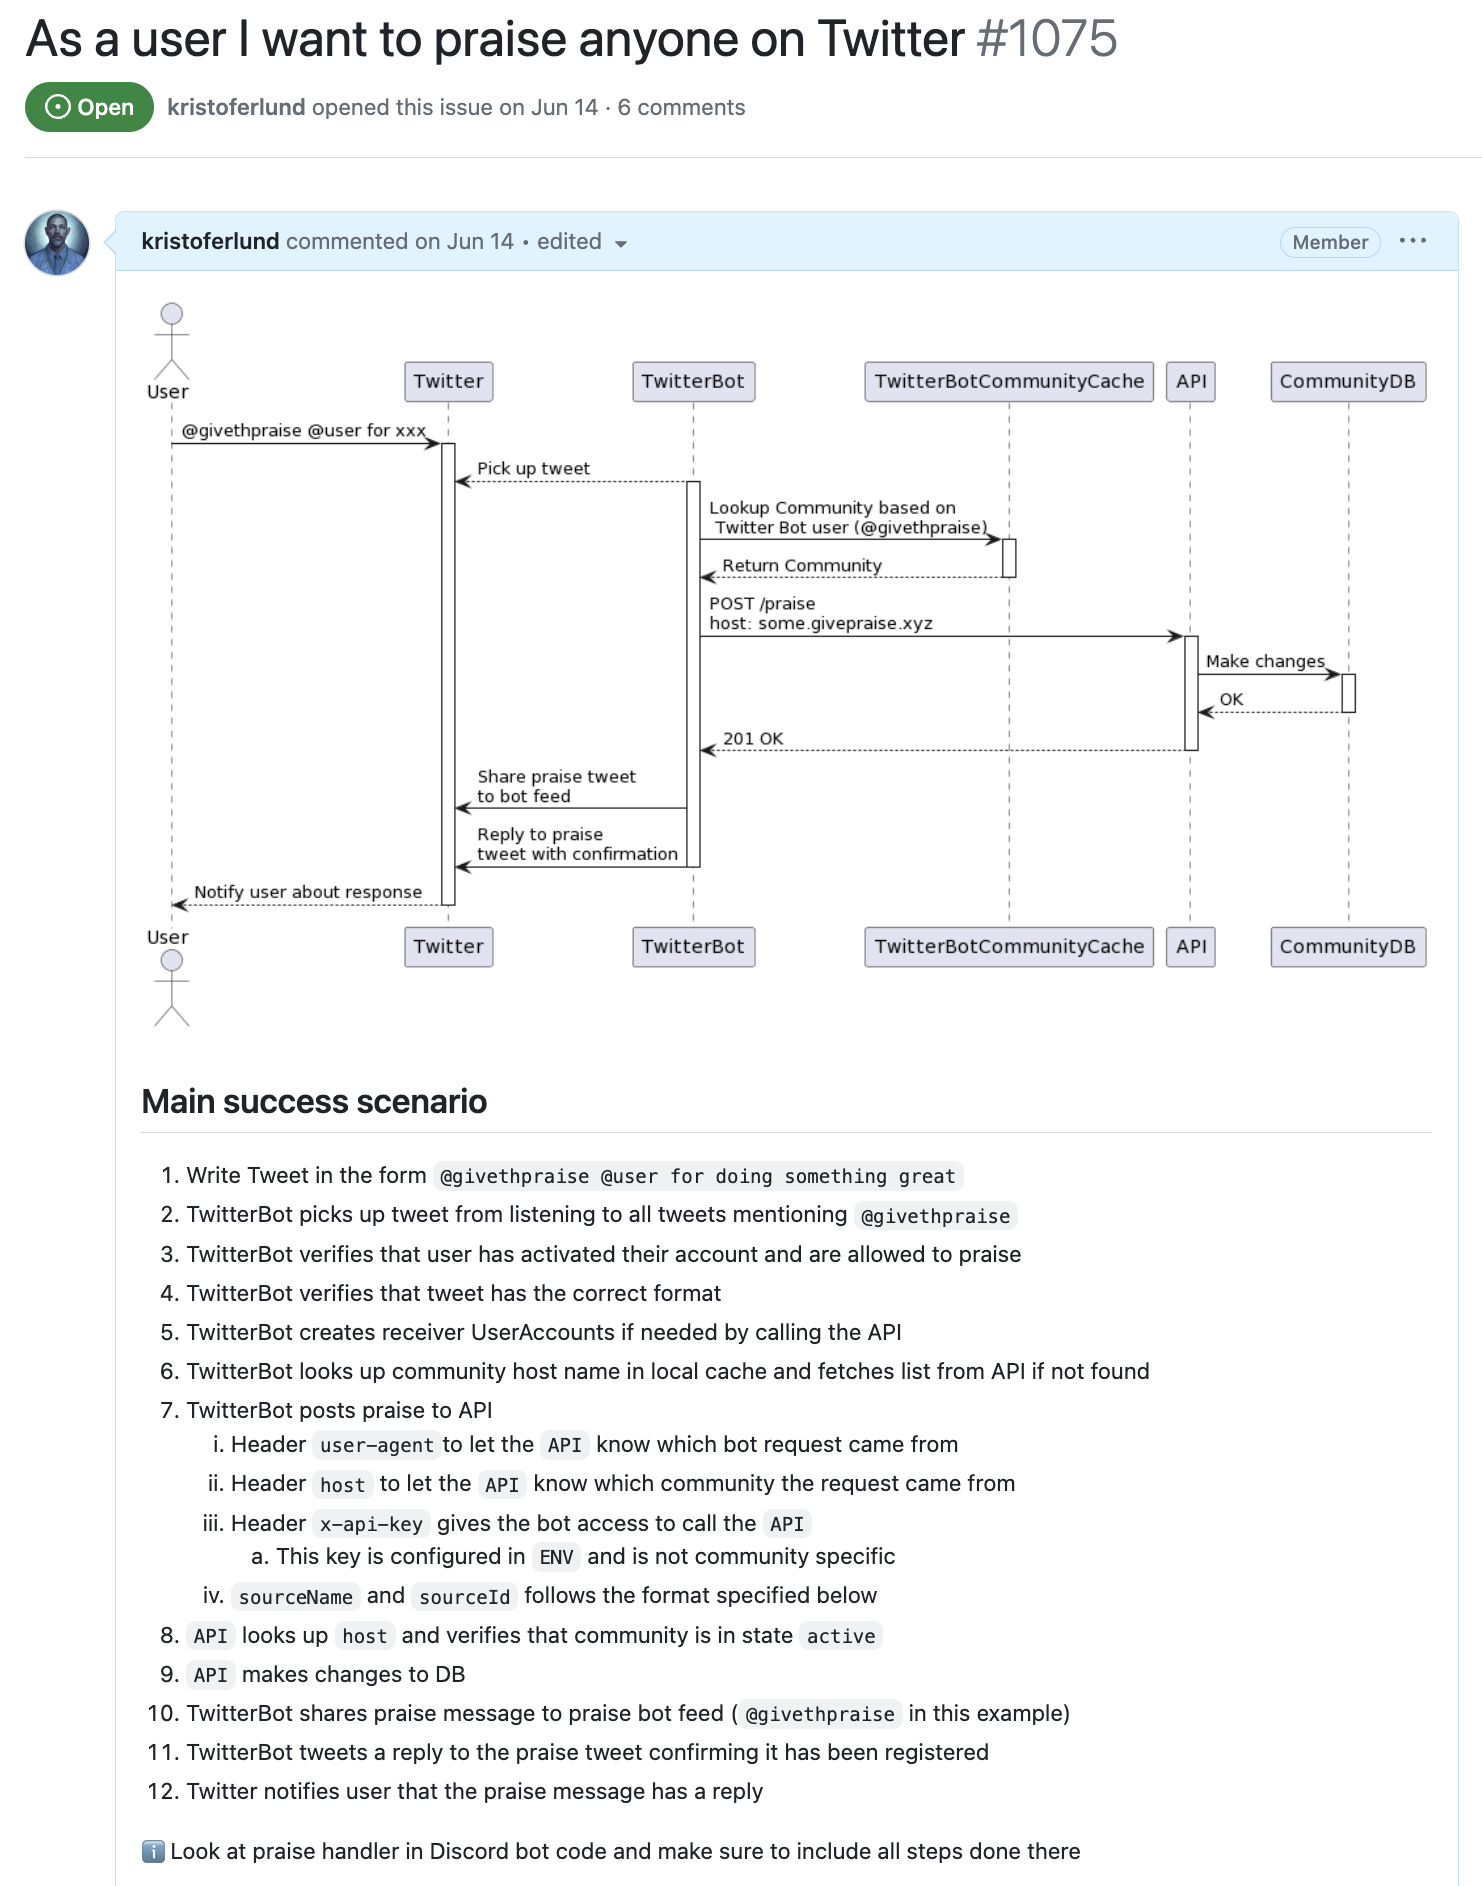This screenshot has height=1886, width=1482.
Task: Click the bottom Twitter diagram box
Action: 448,946
